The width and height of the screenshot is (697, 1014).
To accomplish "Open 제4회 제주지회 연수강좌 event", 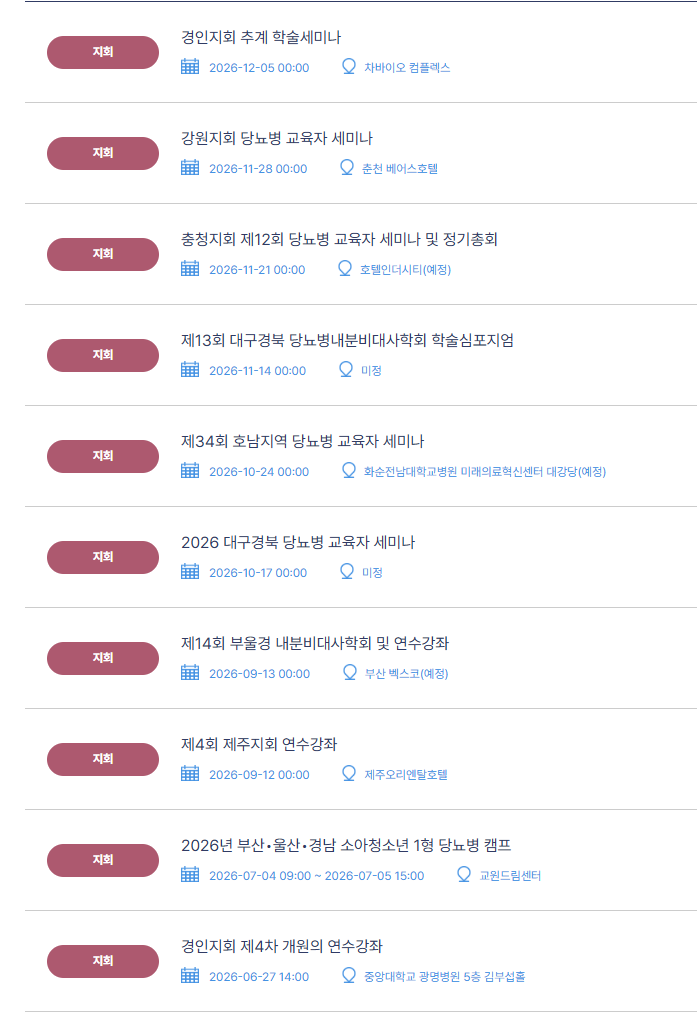I will point(259,745).
